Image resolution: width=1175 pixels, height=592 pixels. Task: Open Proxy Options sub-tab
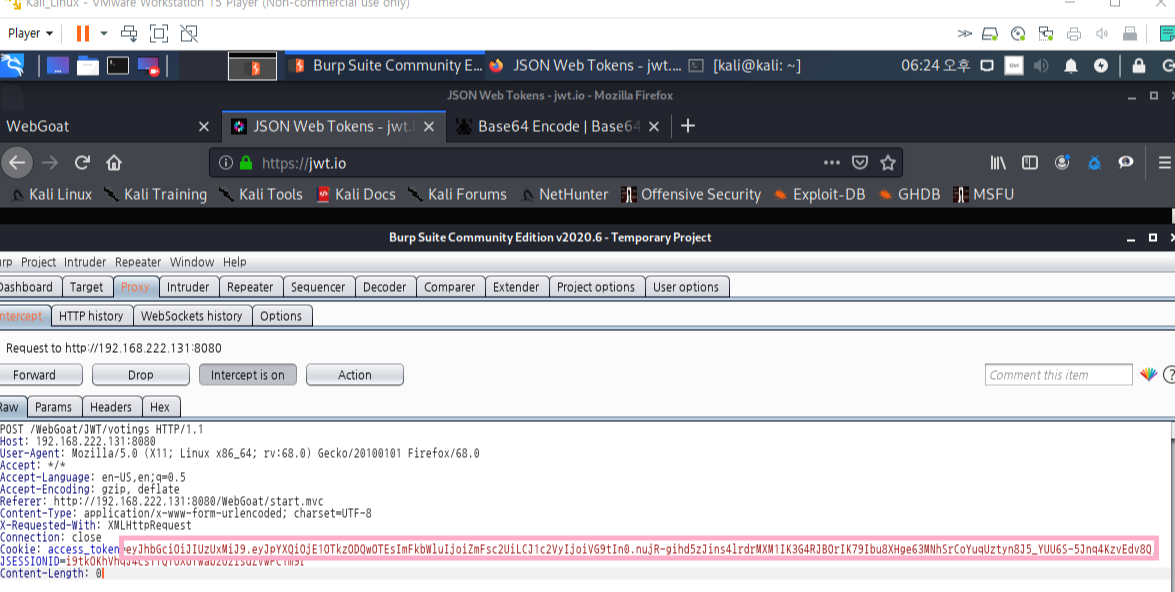[x=281, y=316]
